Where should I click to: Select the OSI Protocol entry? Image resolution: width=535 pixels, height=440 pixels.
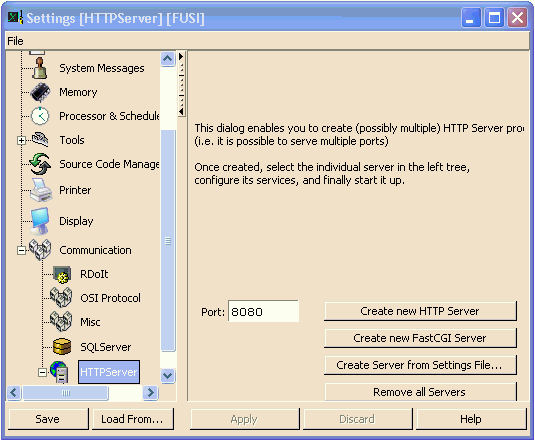[x=110, y=298]
